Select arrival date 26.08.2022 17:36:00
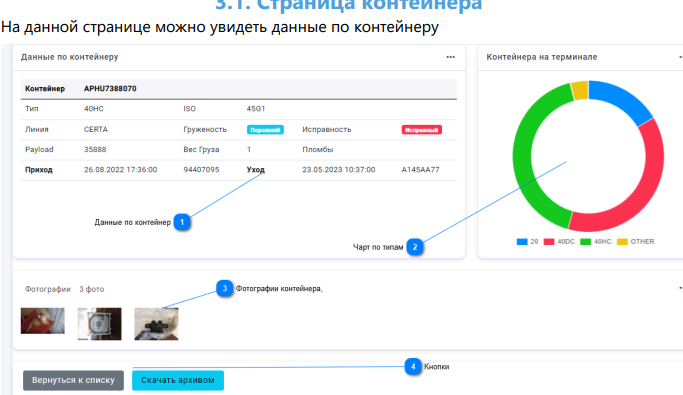Viewport: 683px width, 395px height. pos(121,169)
